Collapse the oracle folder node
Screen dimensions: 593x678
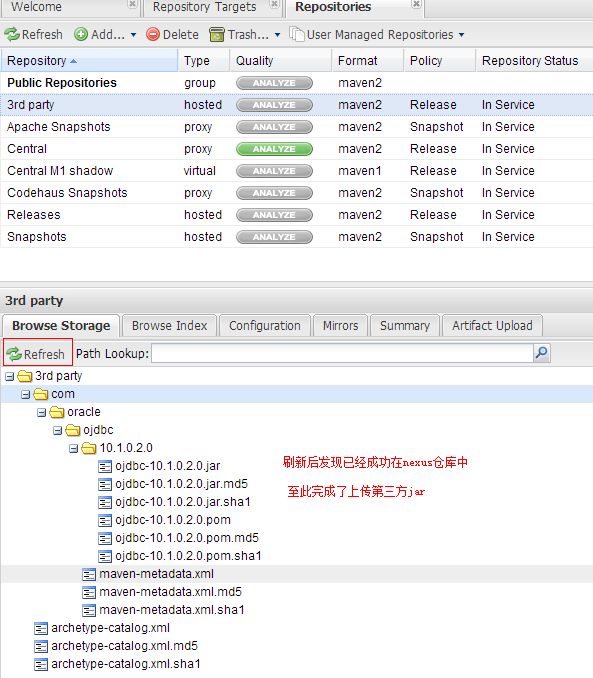click(x=42, y=413)
